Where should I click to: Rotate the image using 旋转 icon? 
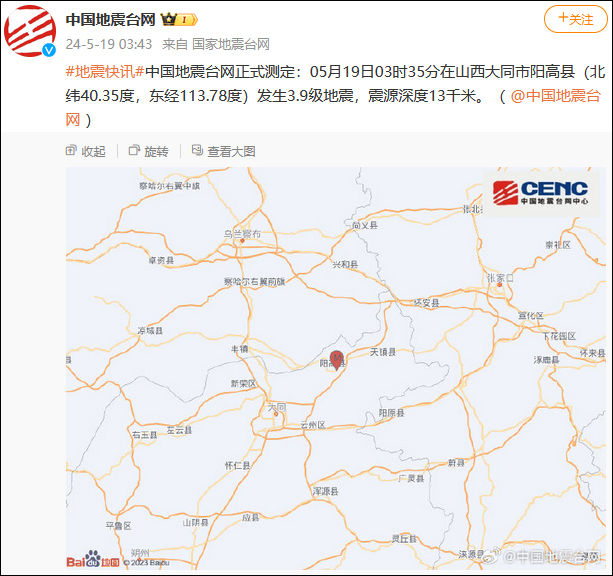[x=149, y=151]
